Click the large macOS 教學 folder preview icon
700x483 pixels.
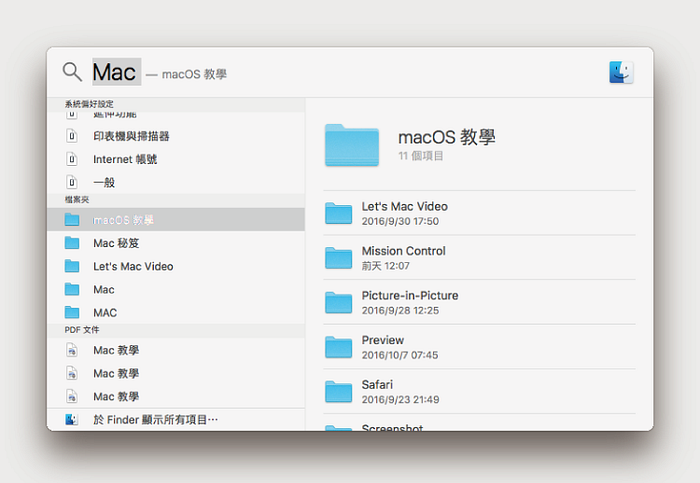[x=352, y=145]
